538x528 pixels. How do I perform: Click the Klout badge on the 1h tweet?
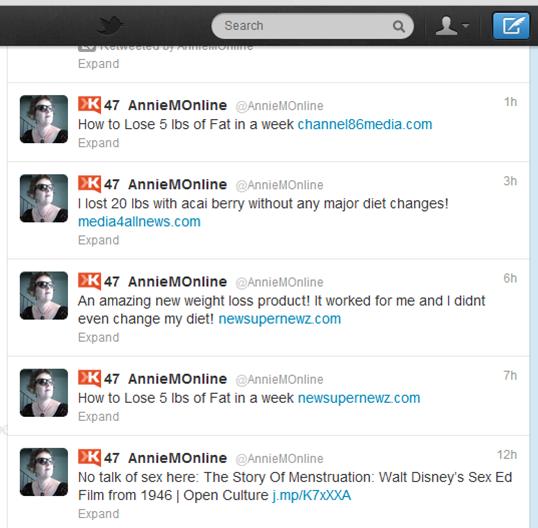point(89,105)
